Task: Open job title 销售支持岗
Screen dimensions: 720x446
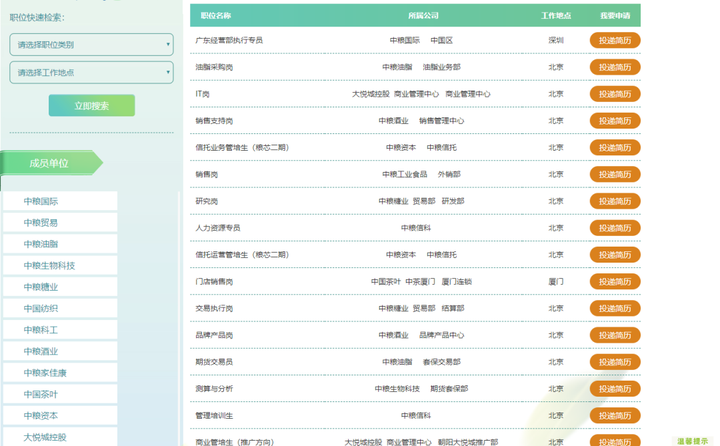Action: (x=214, y=121)
